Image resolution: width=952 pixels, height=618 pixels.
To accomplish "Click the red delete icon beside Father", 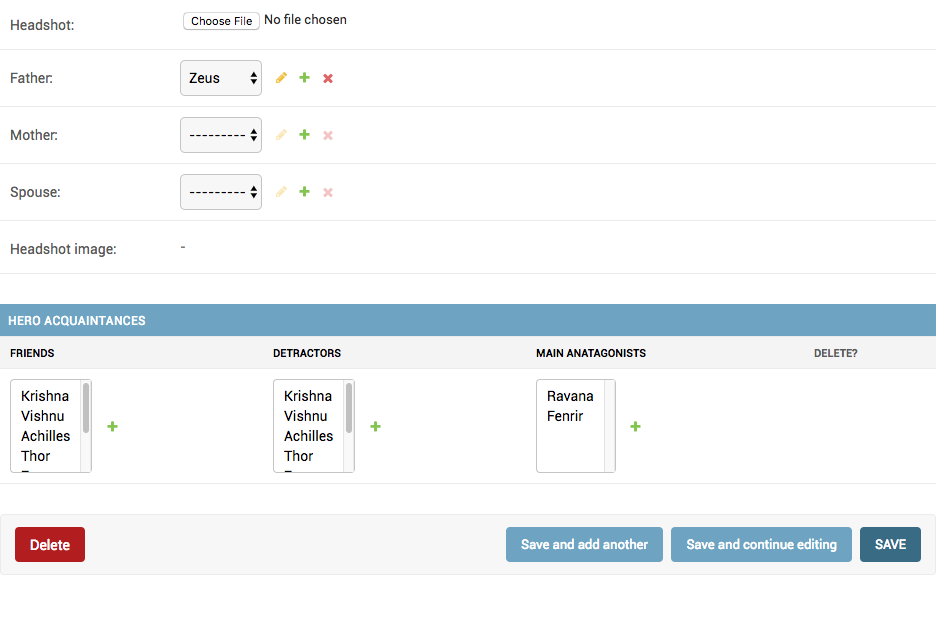I will [x=328, y=78].
